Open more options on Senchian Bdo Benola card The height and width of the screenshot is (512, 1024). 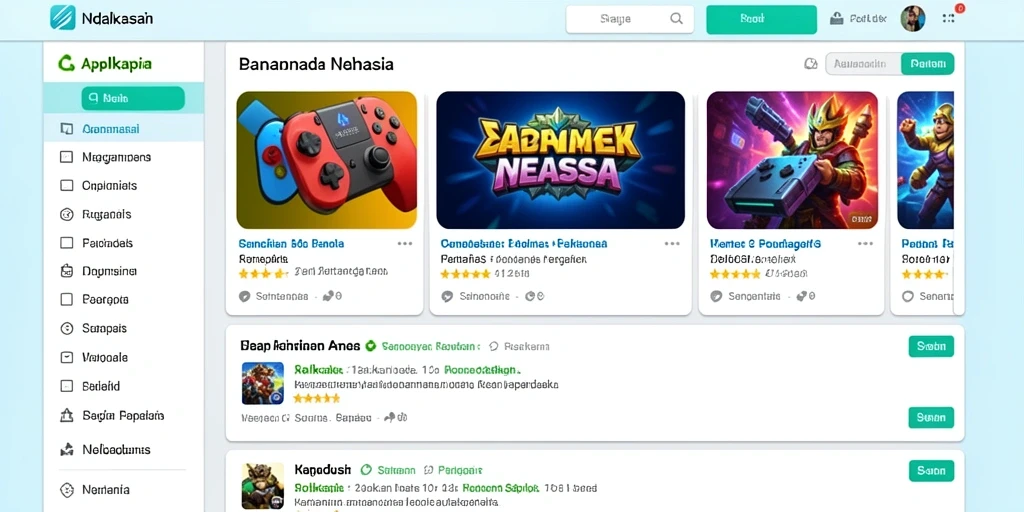(x=405, y=244)
